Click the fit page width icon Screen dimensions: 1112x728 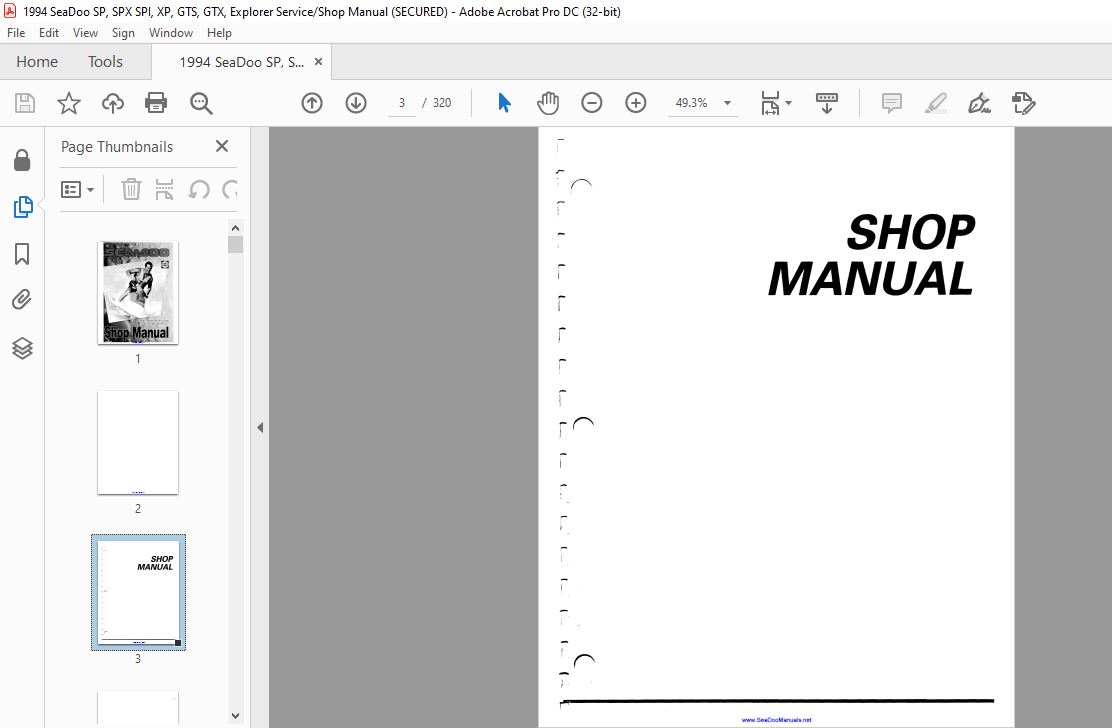[770, 103]
